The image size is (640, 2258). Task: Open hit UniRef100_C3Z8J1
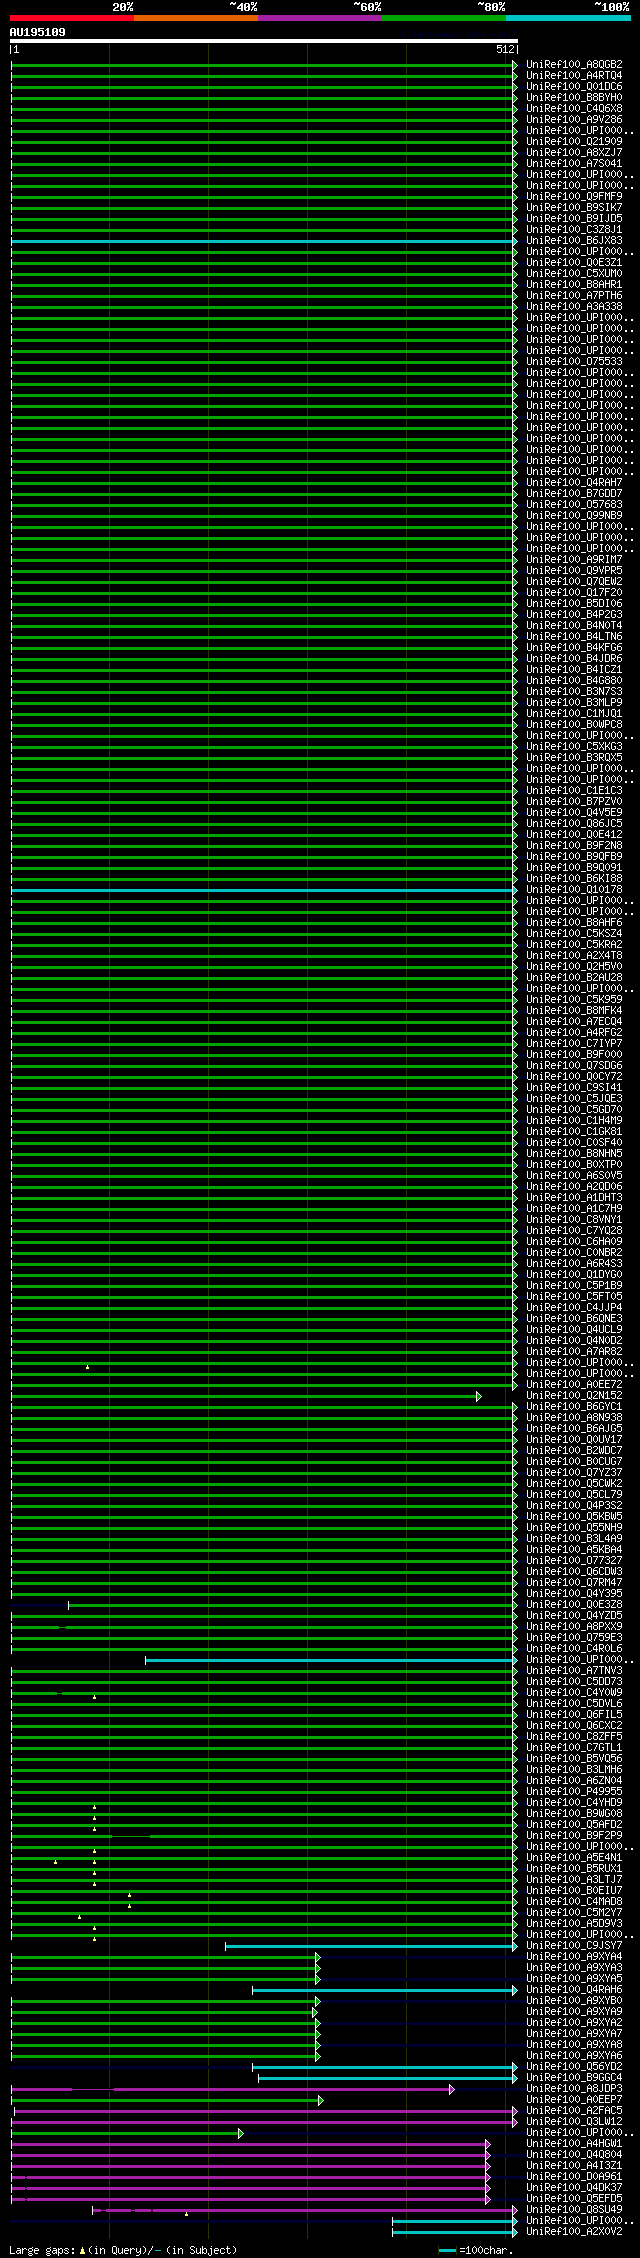[574, 230]
